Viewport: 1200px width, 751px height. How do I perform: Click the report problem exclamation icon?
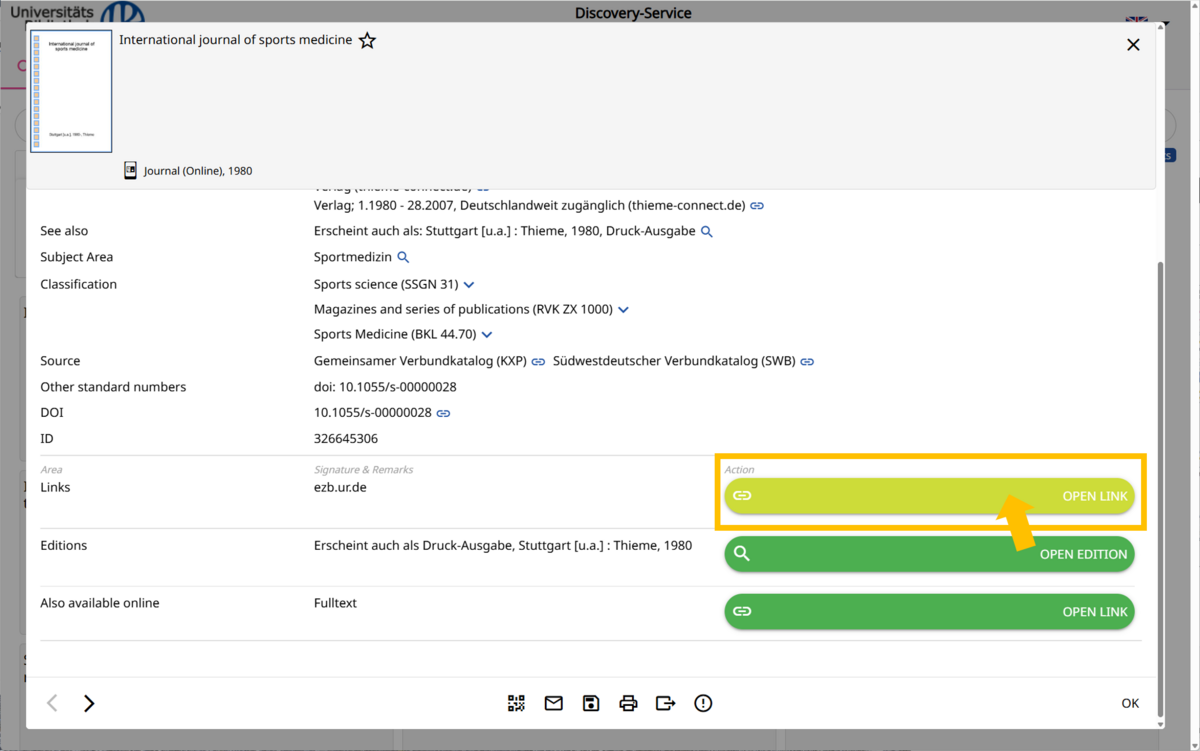pos(703,704)
